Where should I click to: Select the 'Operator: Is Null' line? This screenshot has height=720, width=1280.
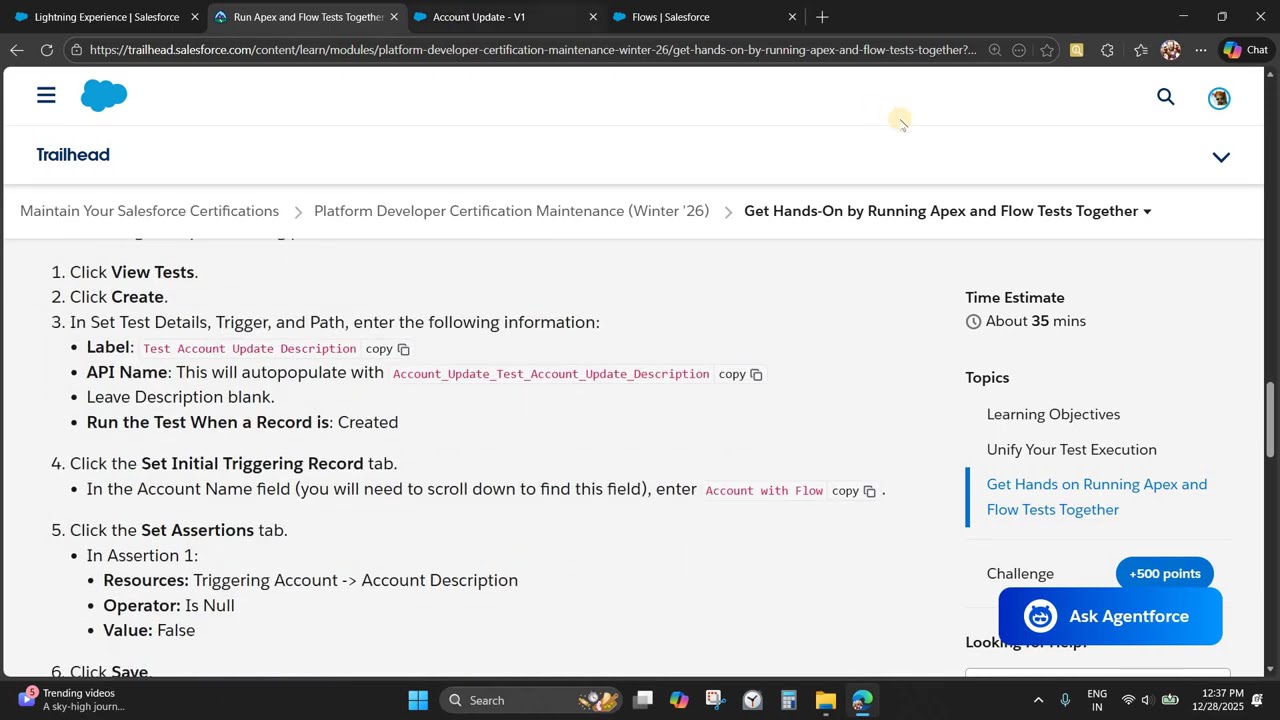(169, 606)
